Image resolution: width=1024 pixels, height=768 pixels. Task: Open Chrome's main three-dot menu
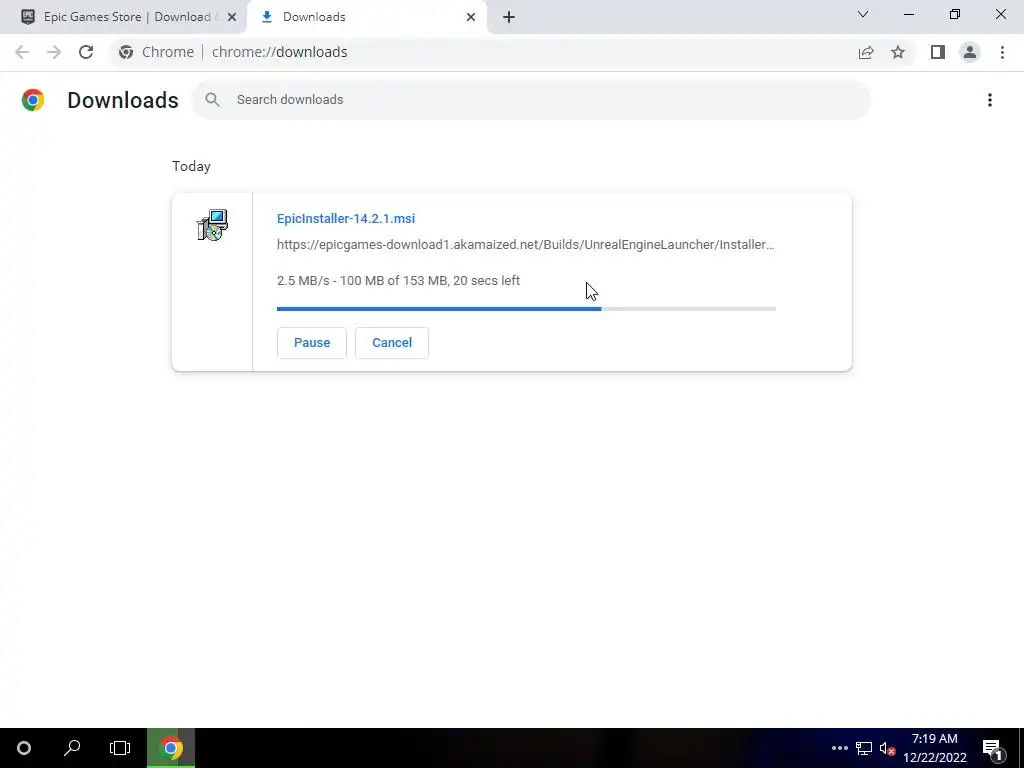tap(1002, 52)
